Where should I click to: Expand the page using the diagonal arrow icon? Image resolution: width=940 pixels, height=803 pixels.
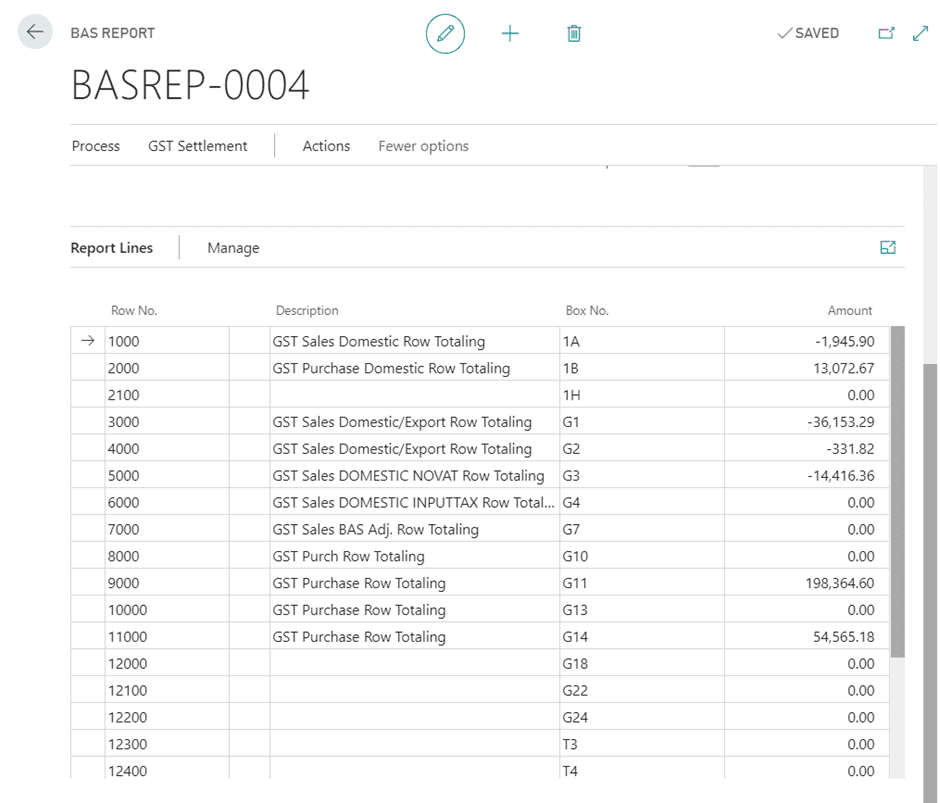(920, 33)
